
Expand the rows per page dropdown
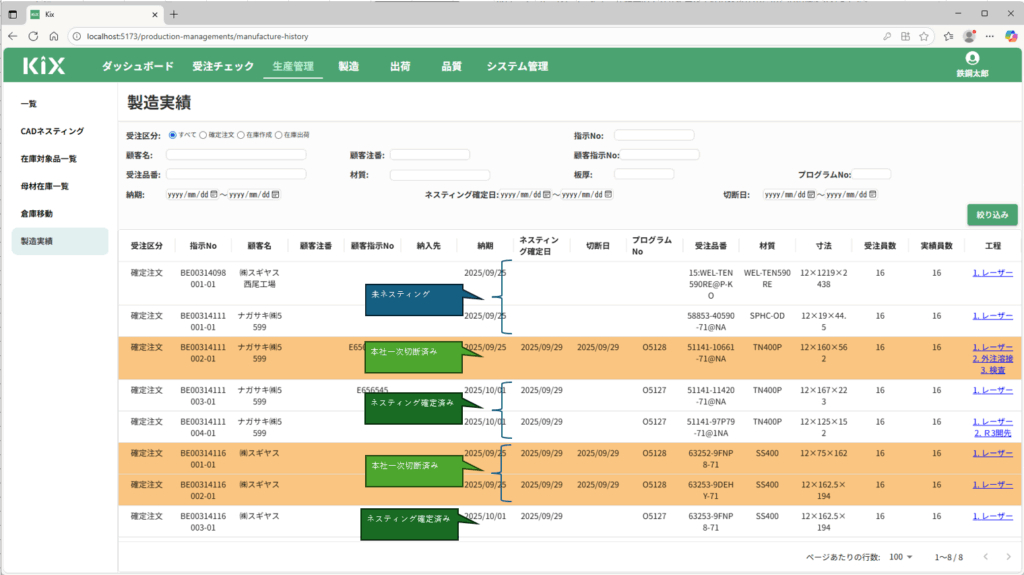[x=901, y=556]
